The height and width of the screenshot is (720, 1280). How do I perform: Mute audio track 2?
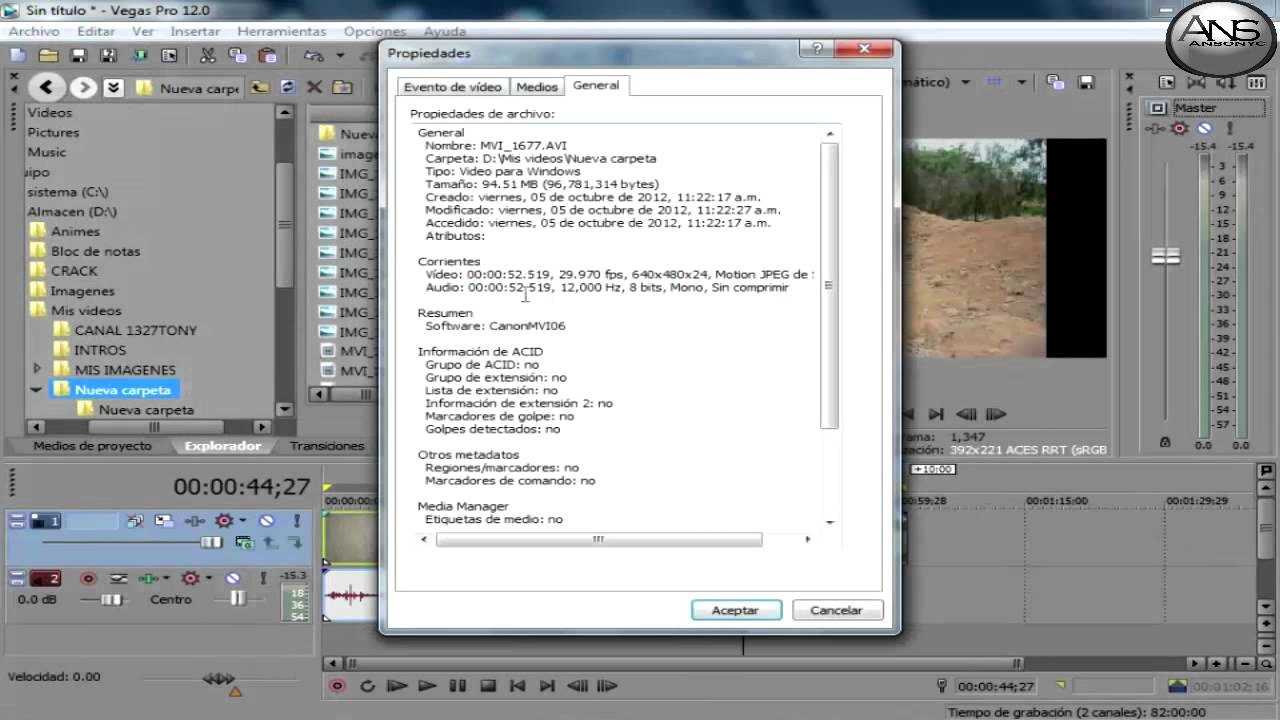233,578
